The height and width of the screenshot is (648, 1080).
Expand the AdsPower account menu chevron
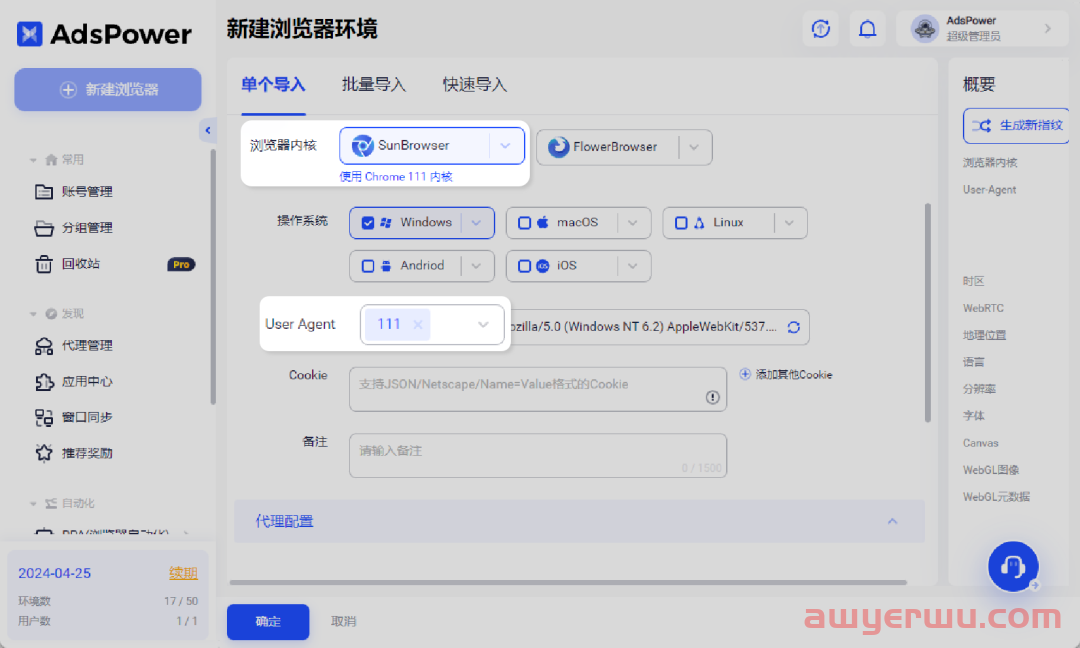tap(1048, 29)
